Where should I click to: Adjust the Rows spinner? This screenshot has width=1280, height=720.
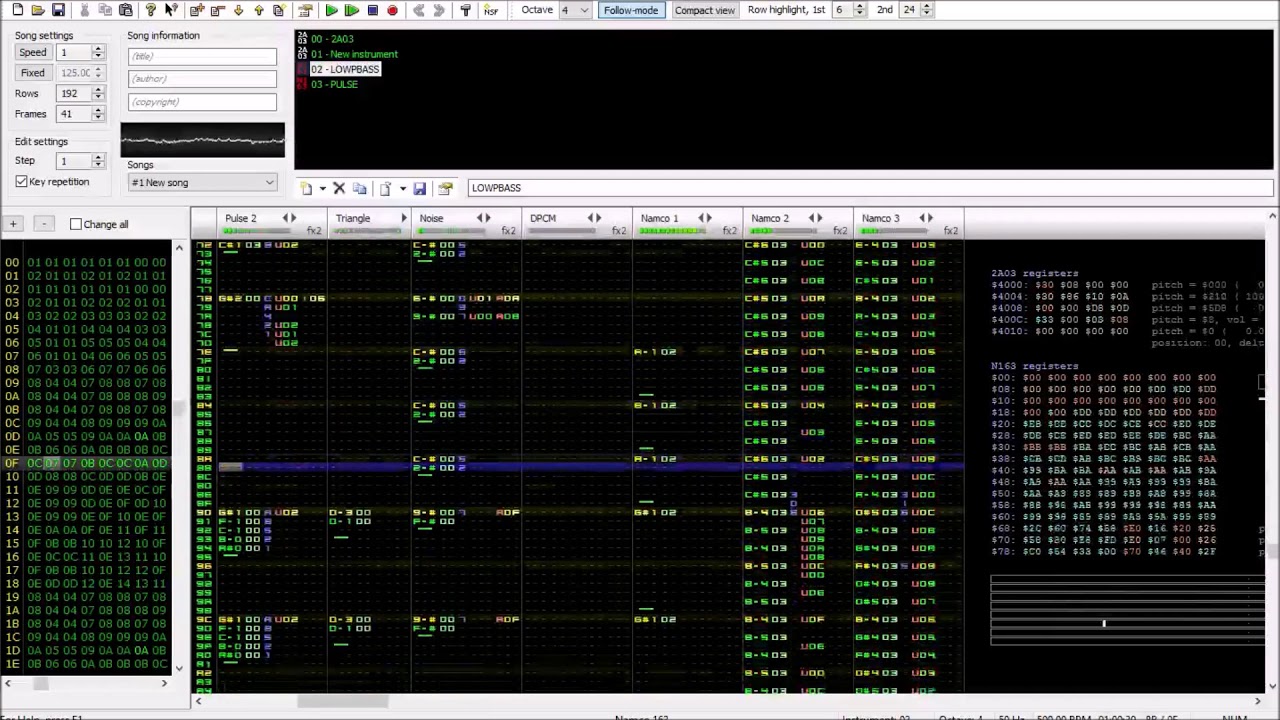tap(98, 93)
